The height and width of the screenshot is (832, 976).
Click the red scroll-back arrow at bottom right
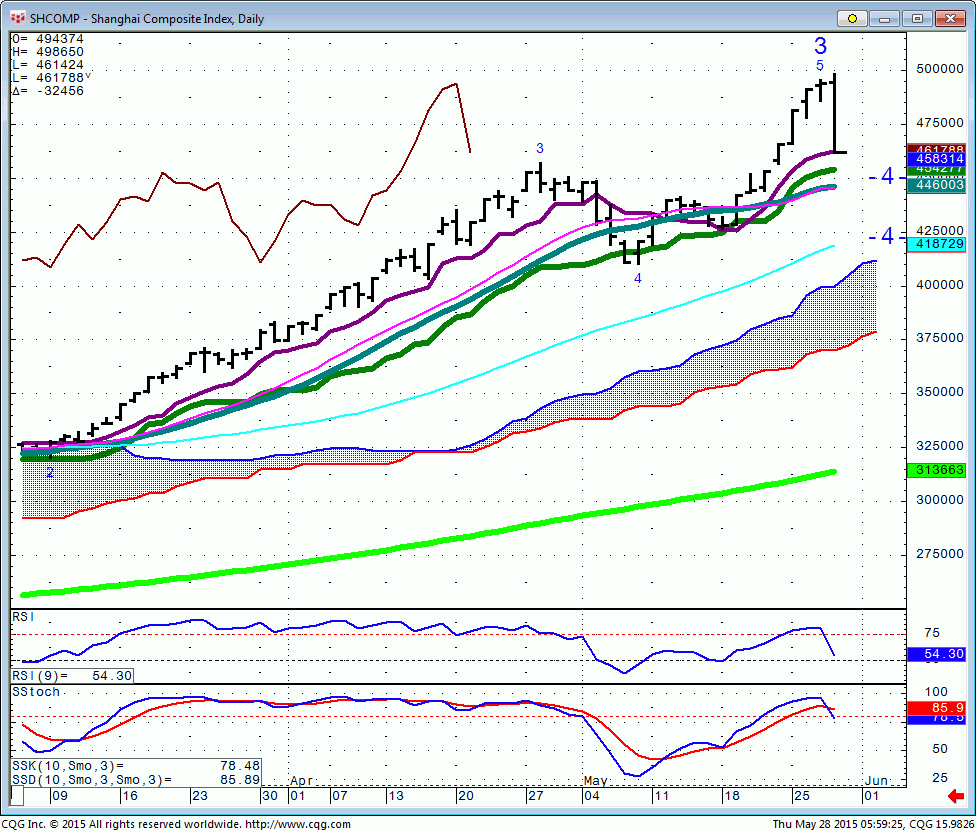955,795
